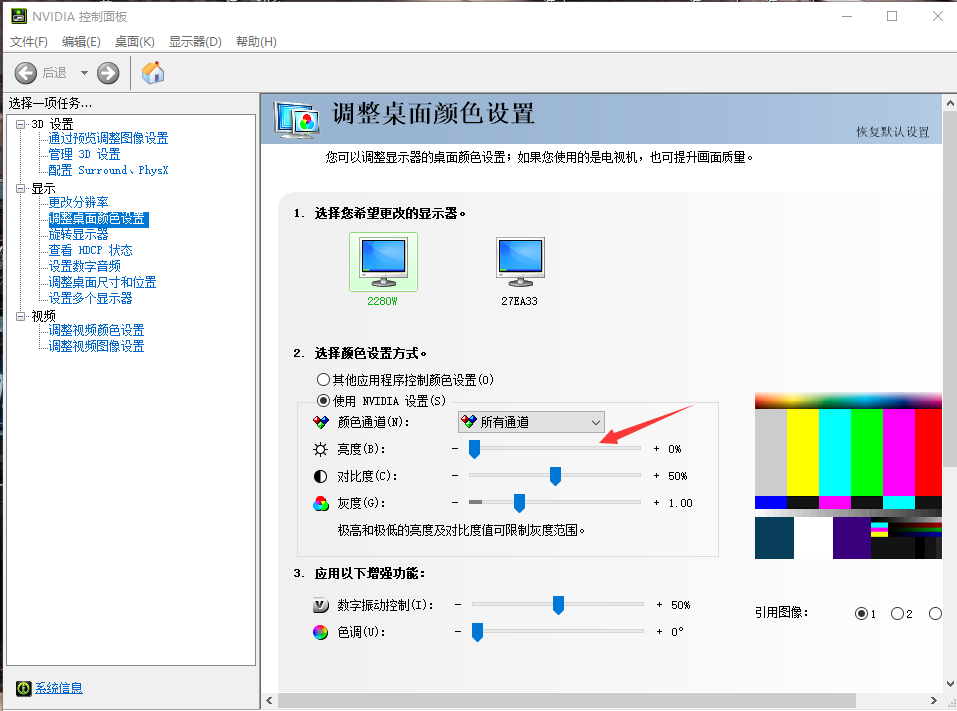Click the Back arrow toolbar icon
This screenshot has width=957, height=711.
(x=26, y=73)
